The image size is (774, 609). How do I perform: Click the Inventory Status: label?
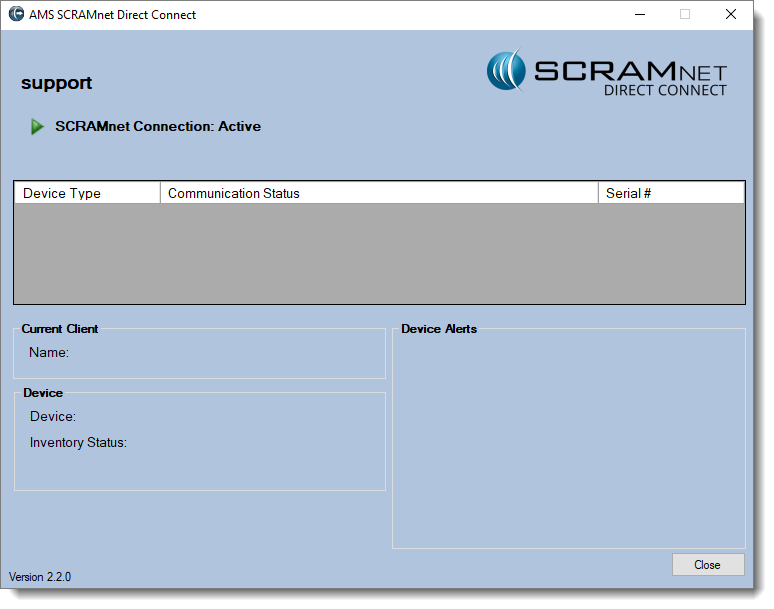pyautogui.click(x=78, y=443)
